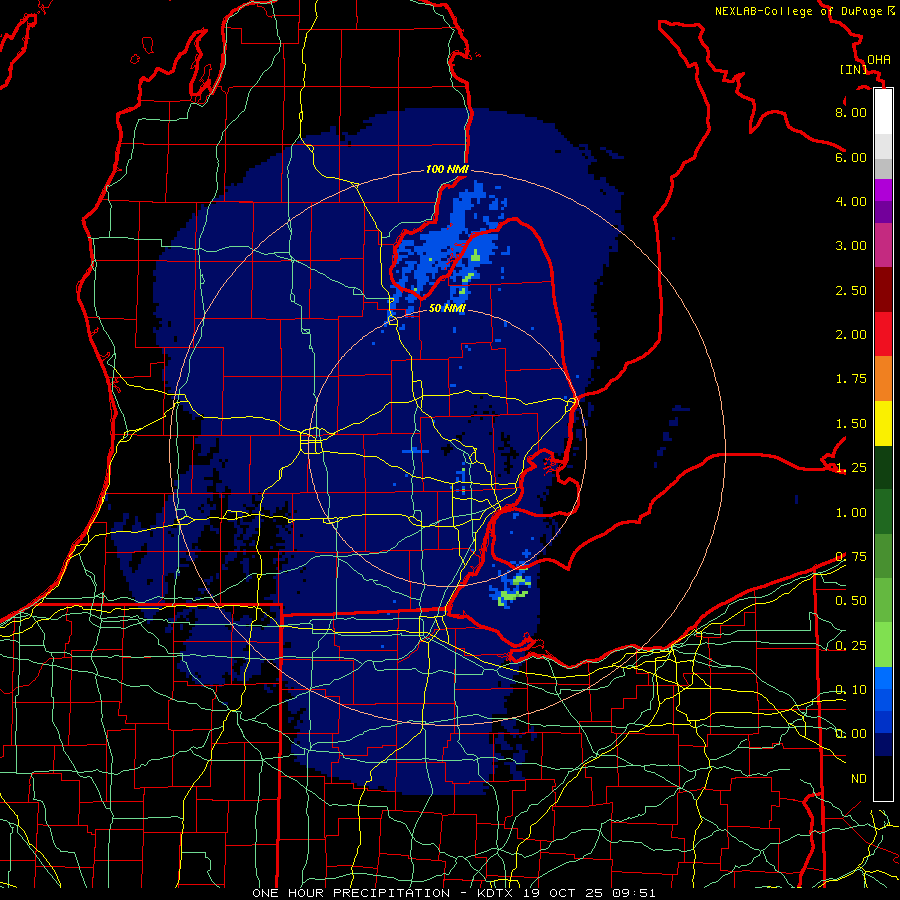
Task: Click the 09:51 timestamp
Action: pos(634,893)
